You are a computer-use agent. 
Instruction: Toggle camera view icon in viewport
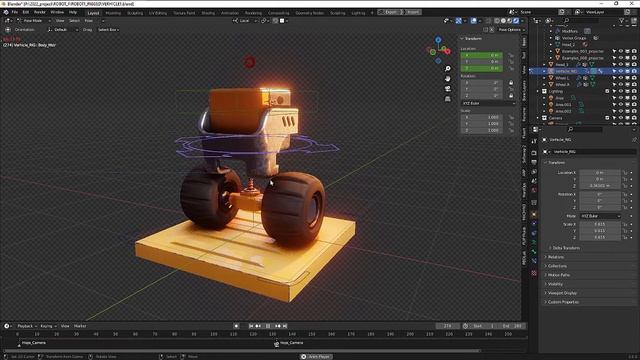(x=448, y=89)
